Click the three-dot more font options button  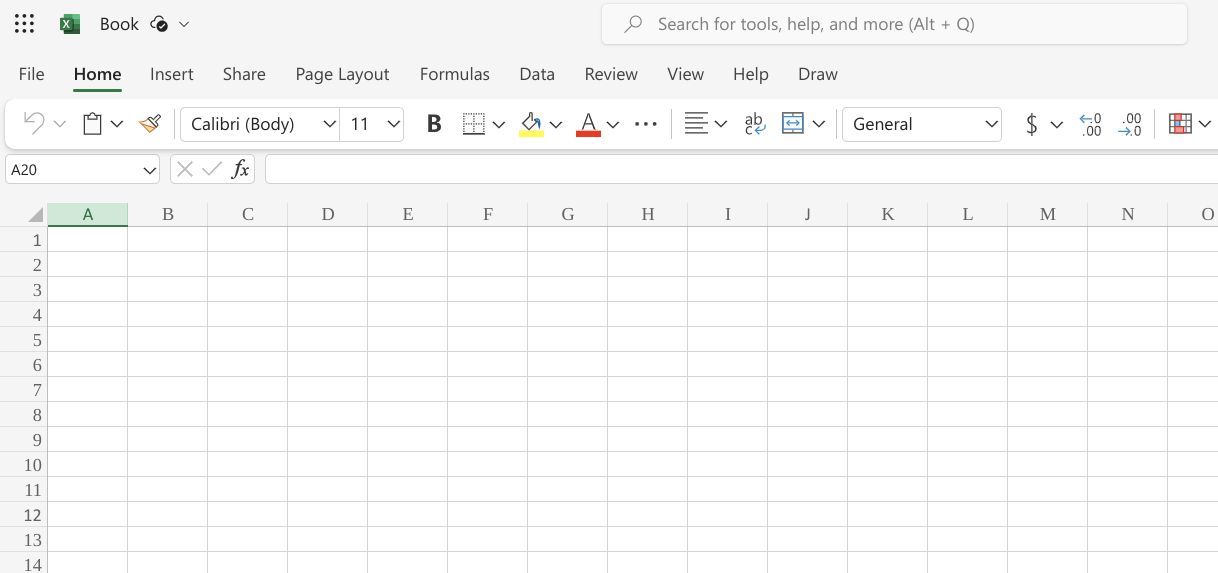(646, 124)
